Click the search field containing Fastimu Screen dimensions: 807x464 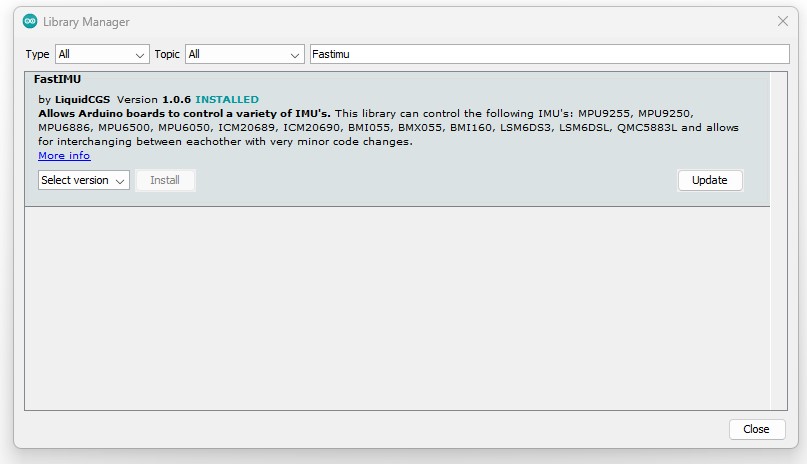pos(549,54)
